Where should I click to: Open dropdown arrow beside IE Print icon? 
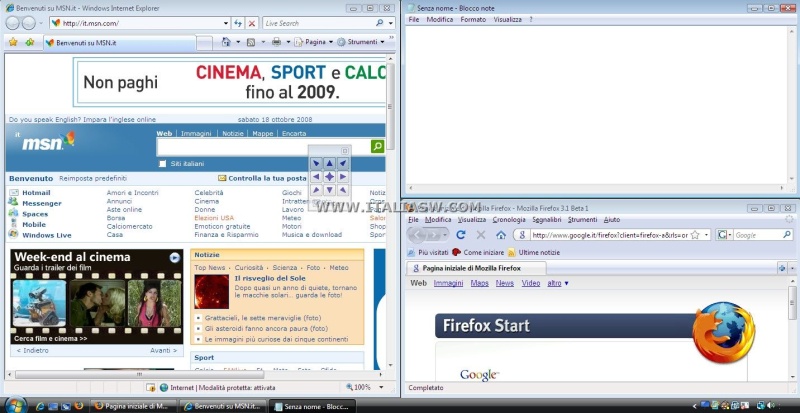[288, 42]
